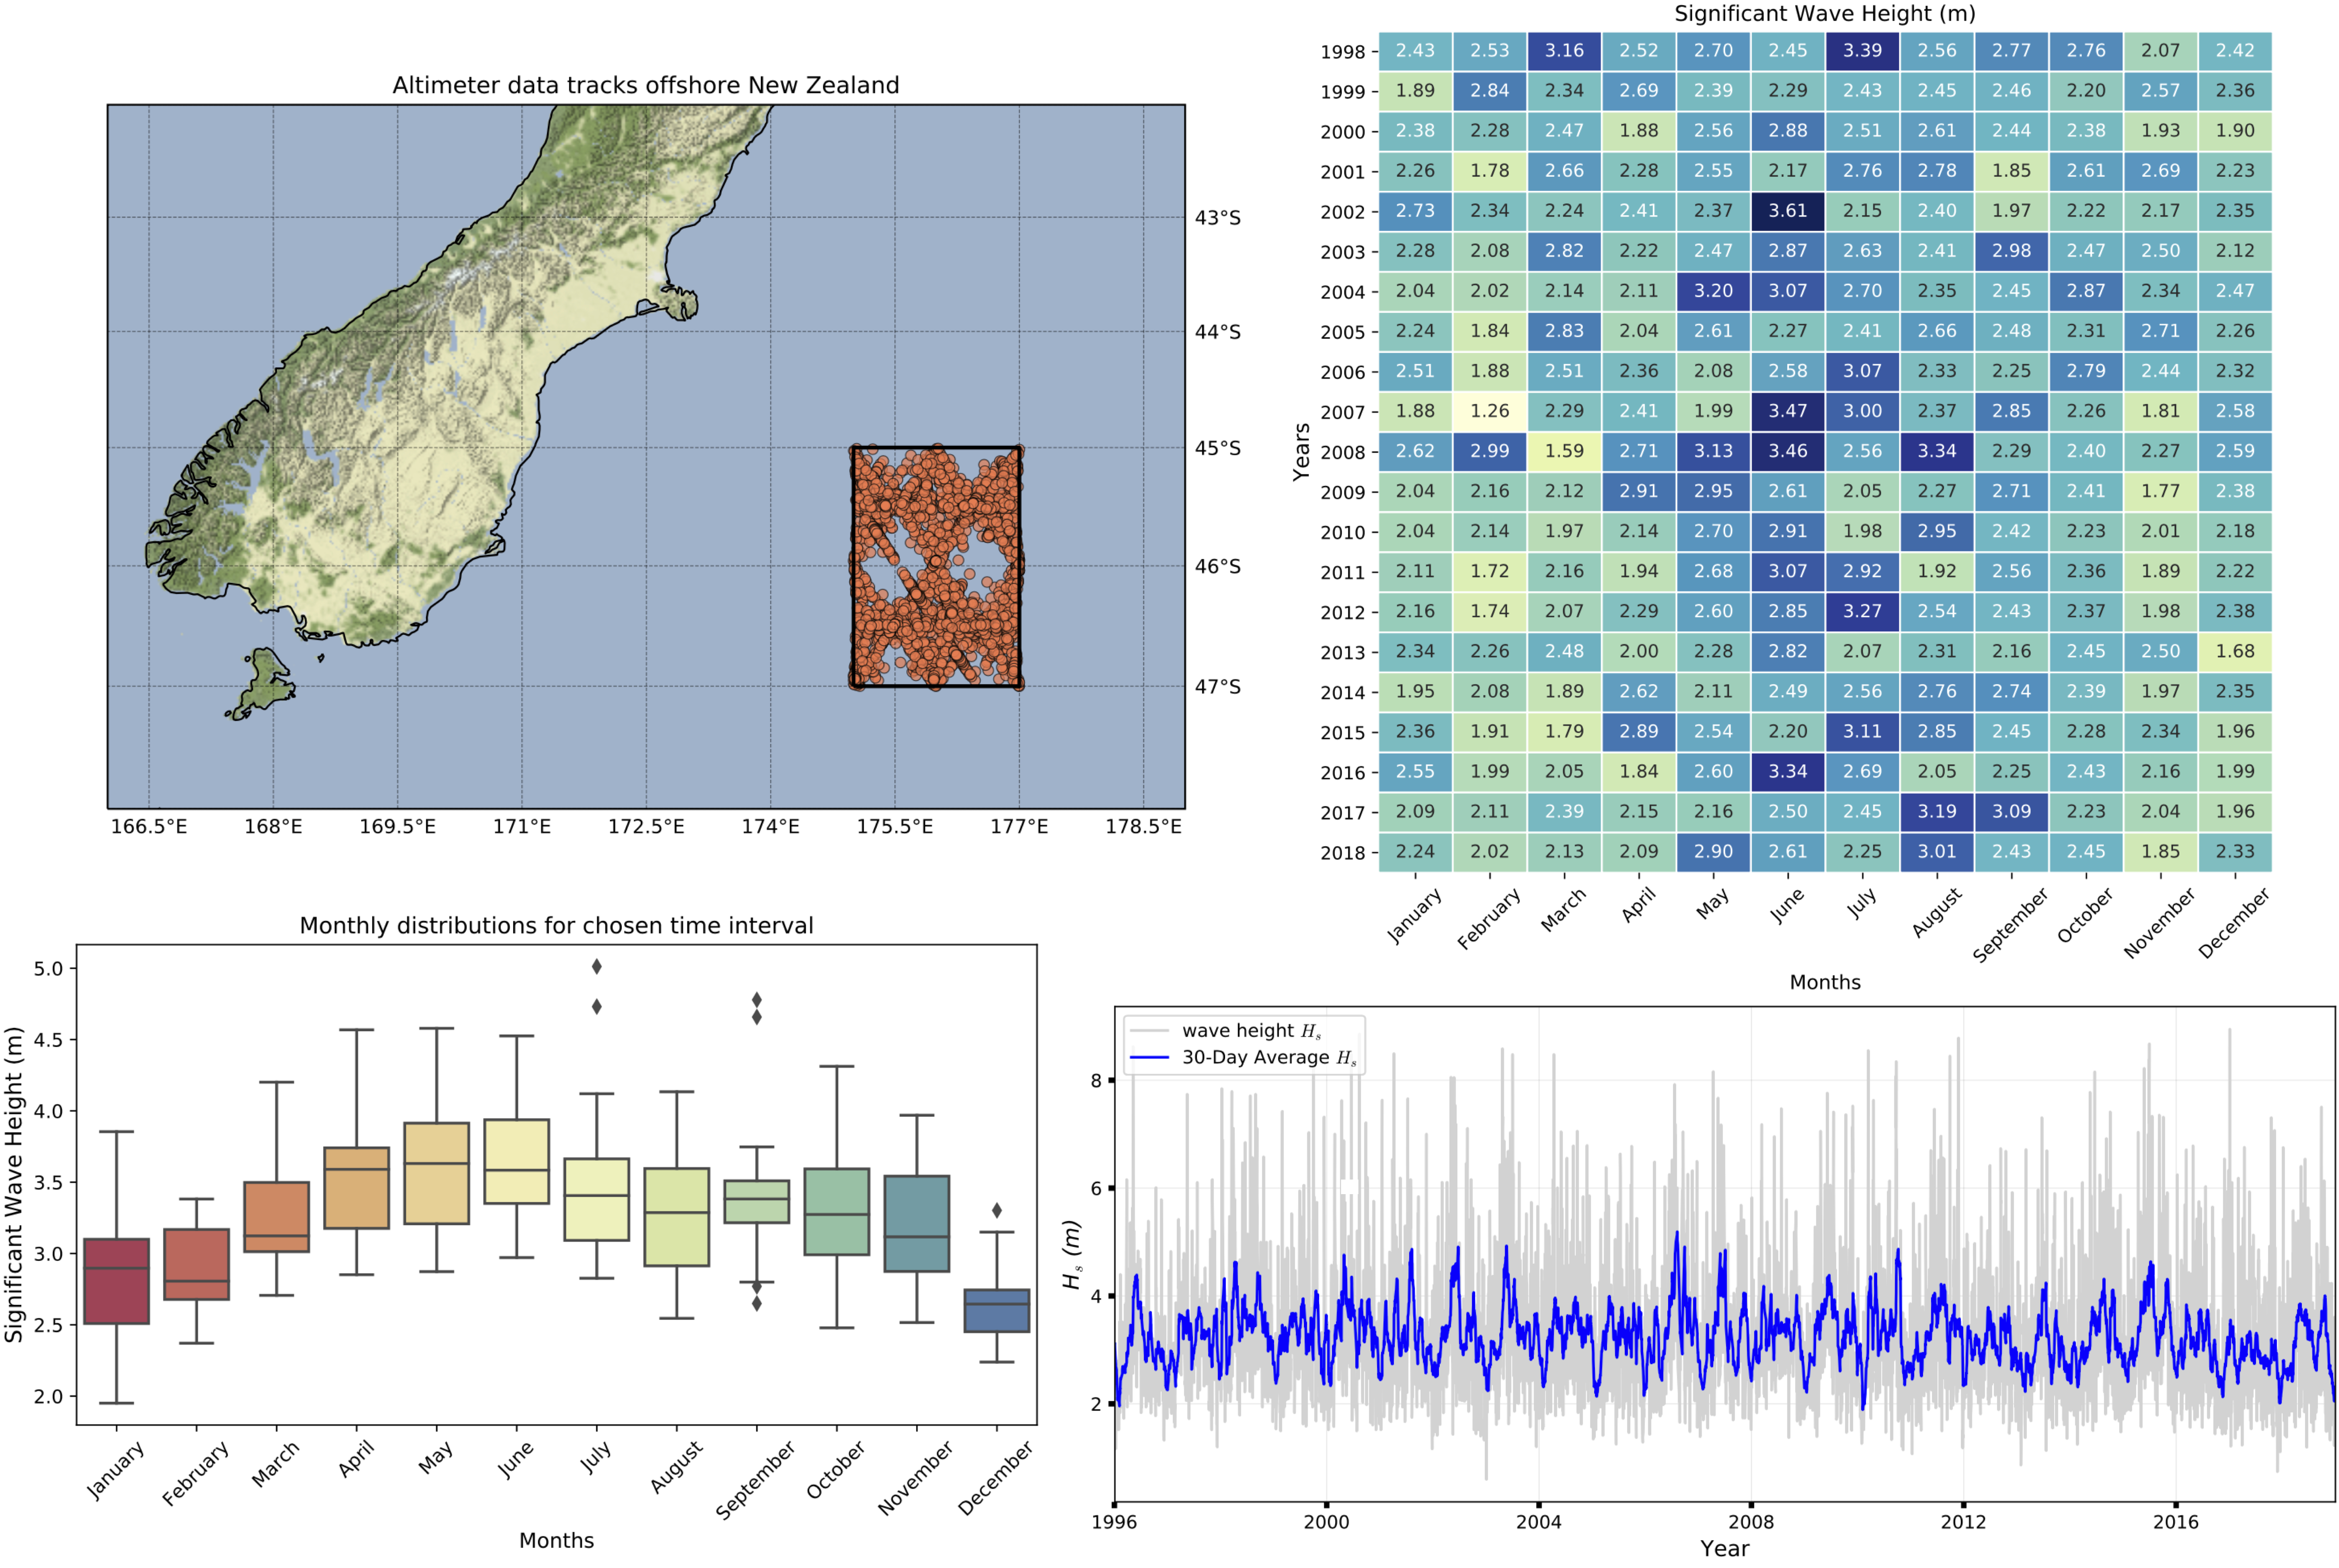Click the December box in the boxplot
The height and width of the screenshot is (1568, 2339).
point(997,1311)
